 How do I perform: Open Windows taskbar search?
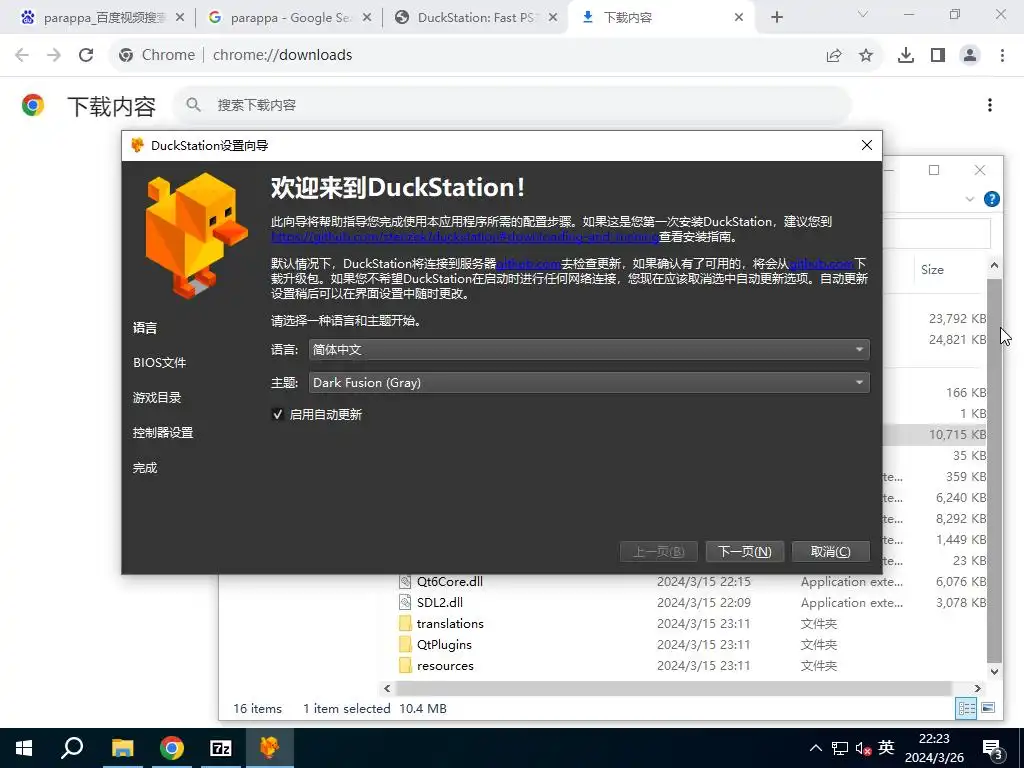(x=72, y=748)
